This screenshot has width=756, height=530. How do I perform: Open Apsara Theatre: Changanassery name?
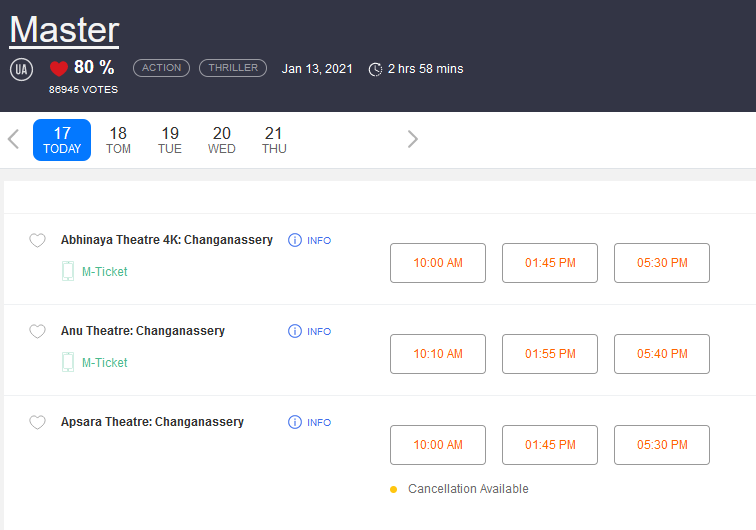pyautogui.click(x=152, y=422)
